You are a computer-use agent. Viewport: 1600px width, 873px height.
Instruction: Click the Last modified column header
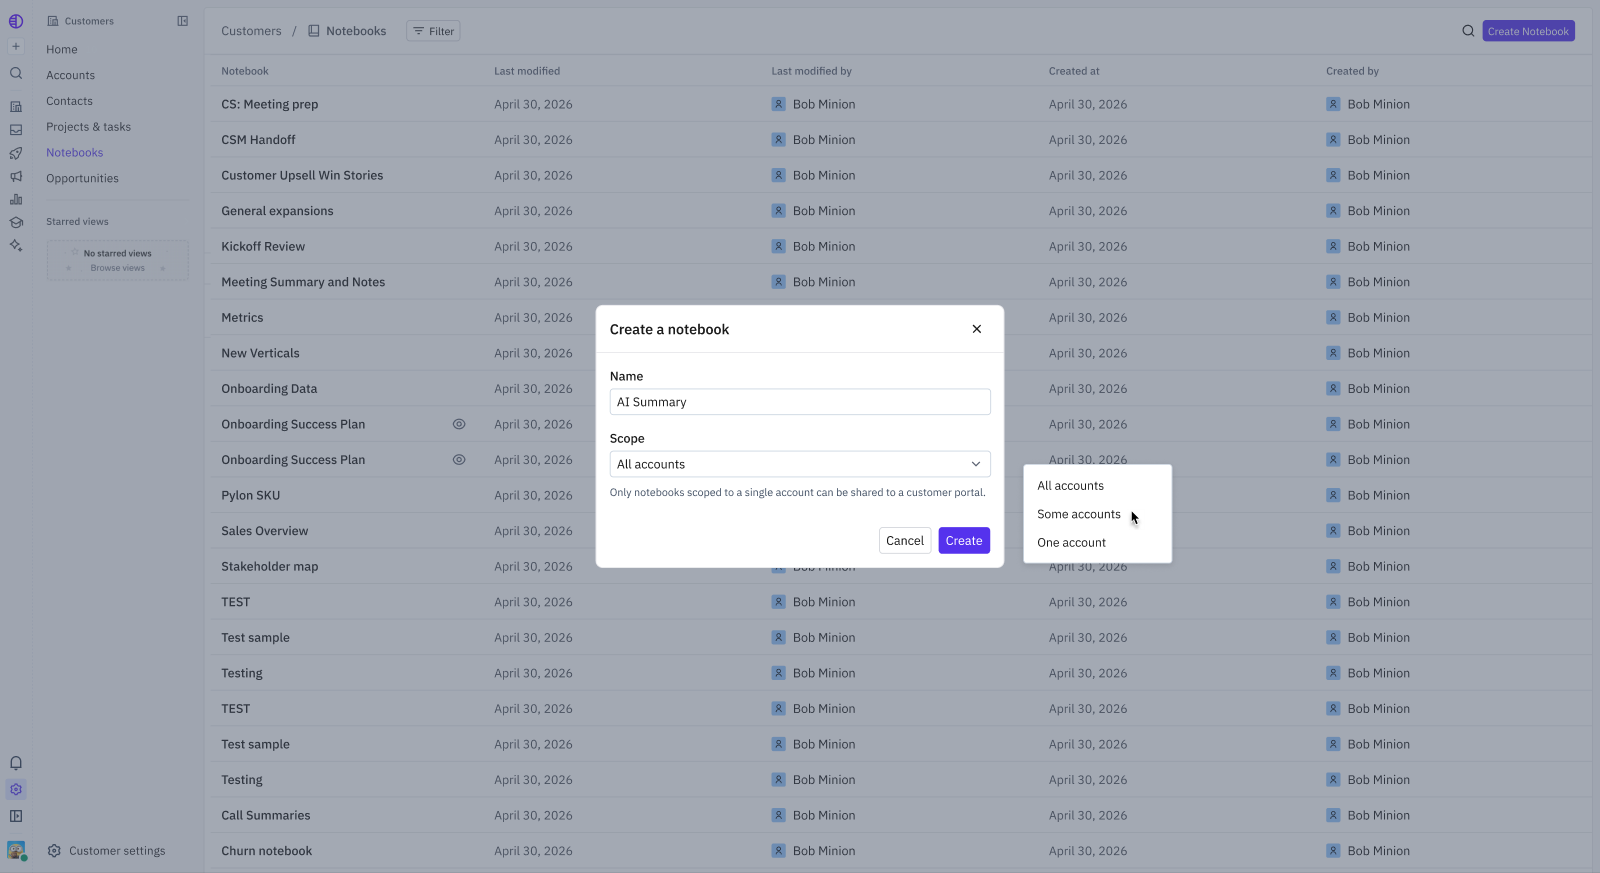pos(527,71)
